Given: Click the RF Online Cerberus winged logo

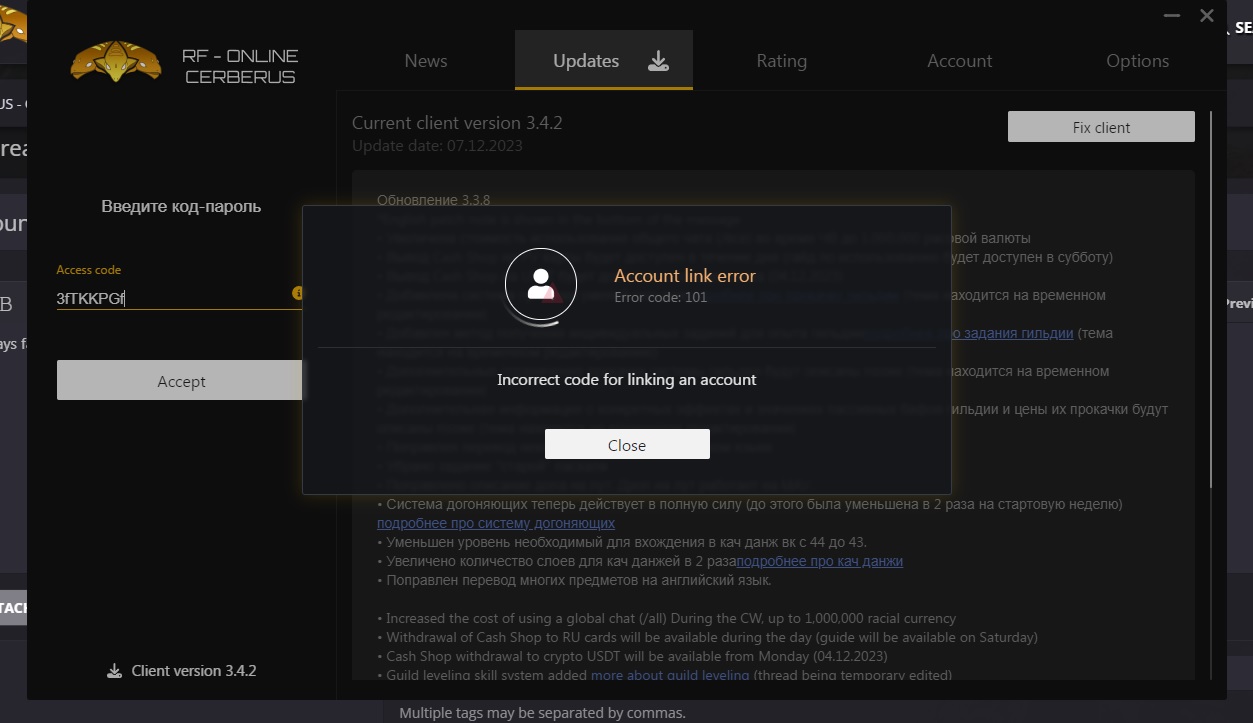Looking at the screenshot, I should [x=116, y=62].
